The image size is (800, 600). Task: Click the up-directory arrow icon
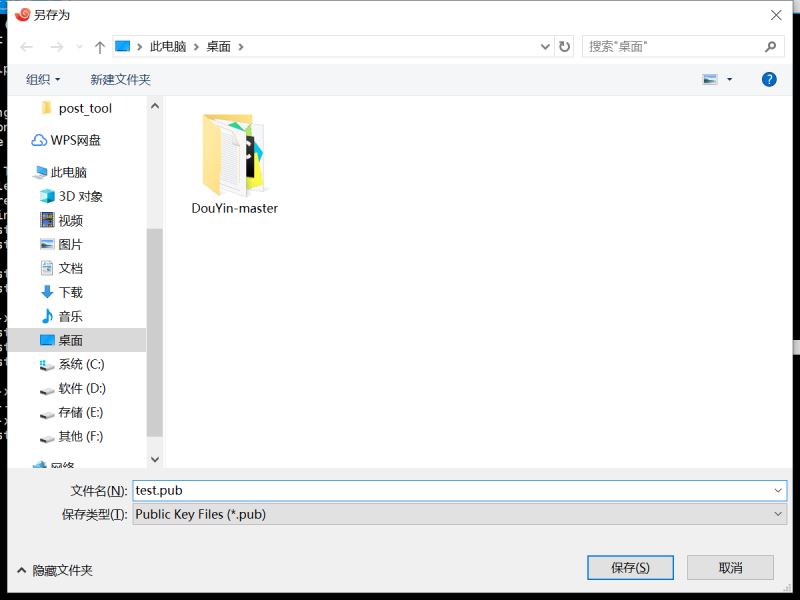100,47
